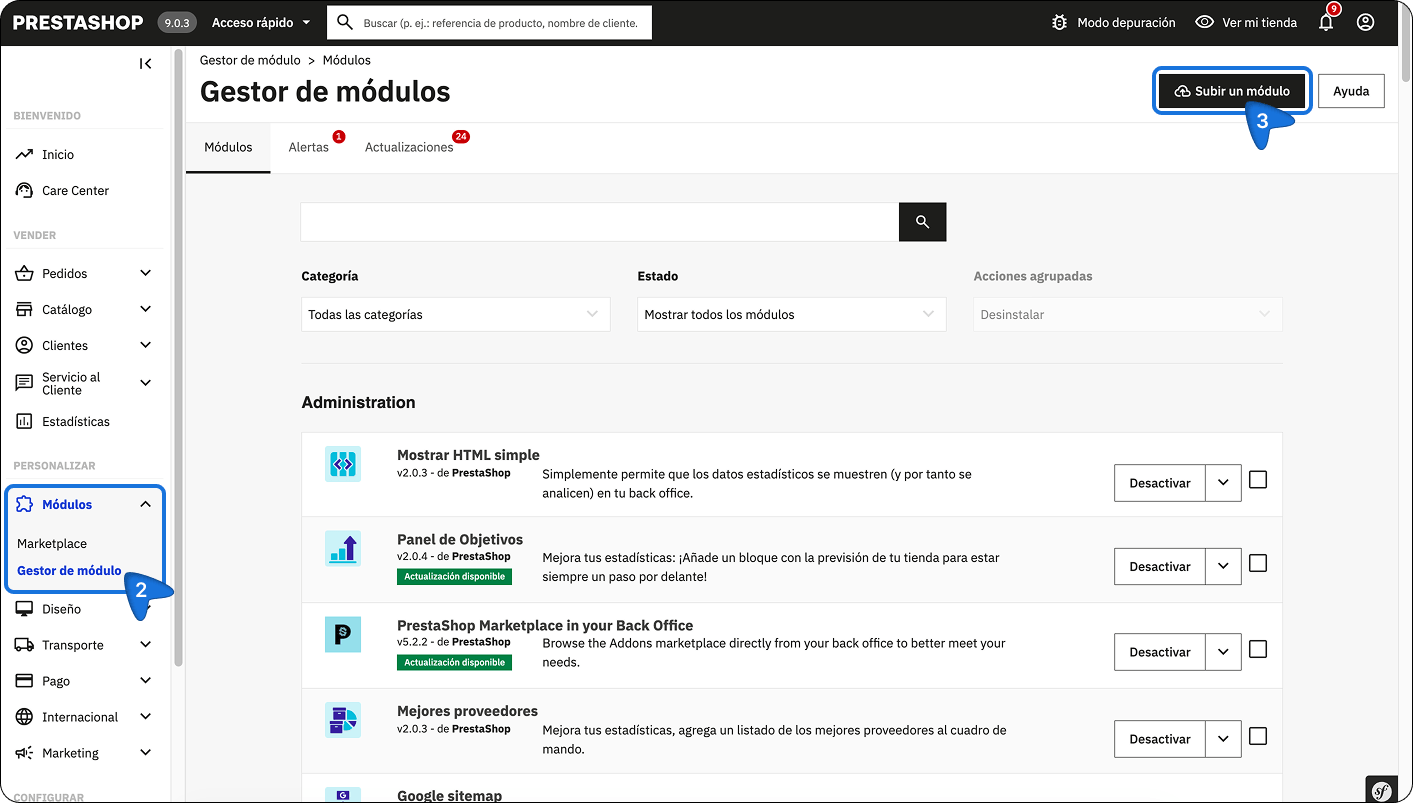The image size is (1413, 803).
Task: Click the Care Center headset icon
Action: click(x=25, y=190)
